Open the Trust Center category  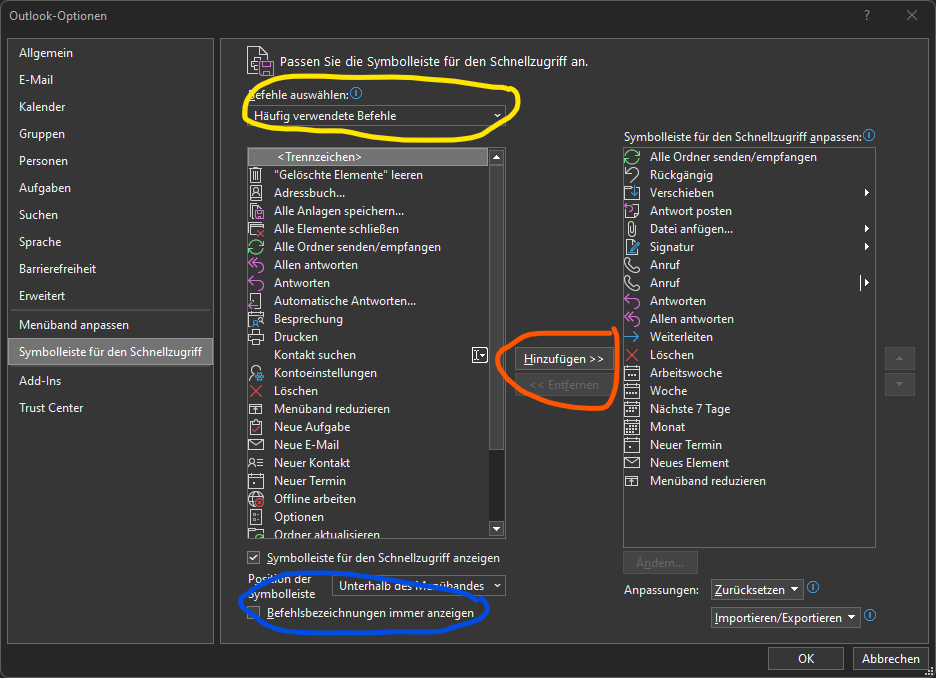pos(110,408)
